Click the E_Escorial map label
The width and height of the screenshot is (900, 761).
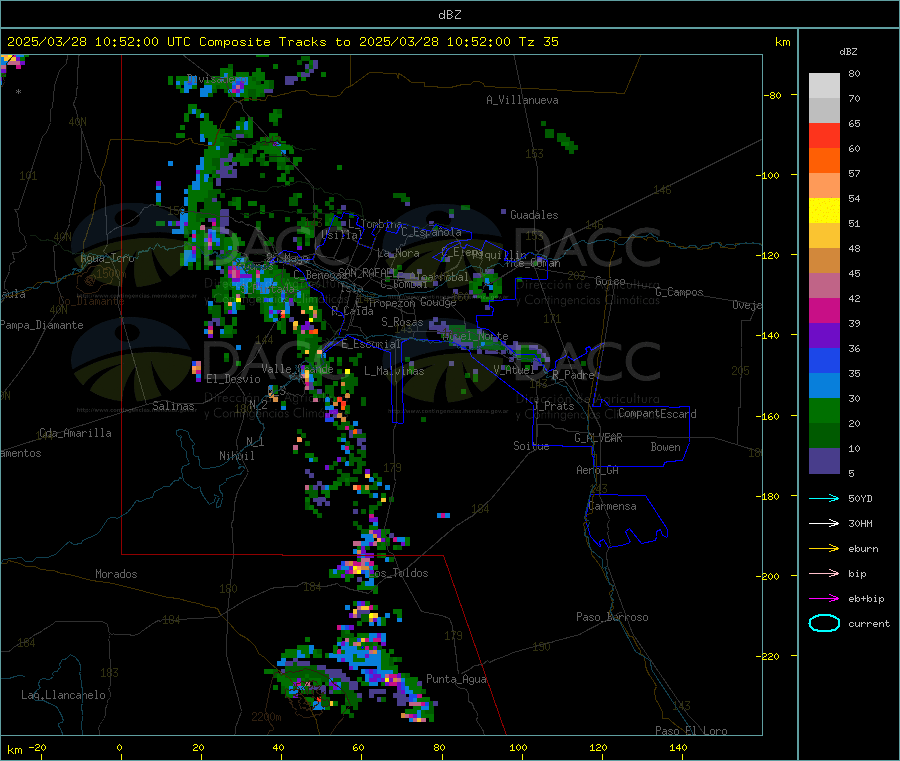point(370,344)
